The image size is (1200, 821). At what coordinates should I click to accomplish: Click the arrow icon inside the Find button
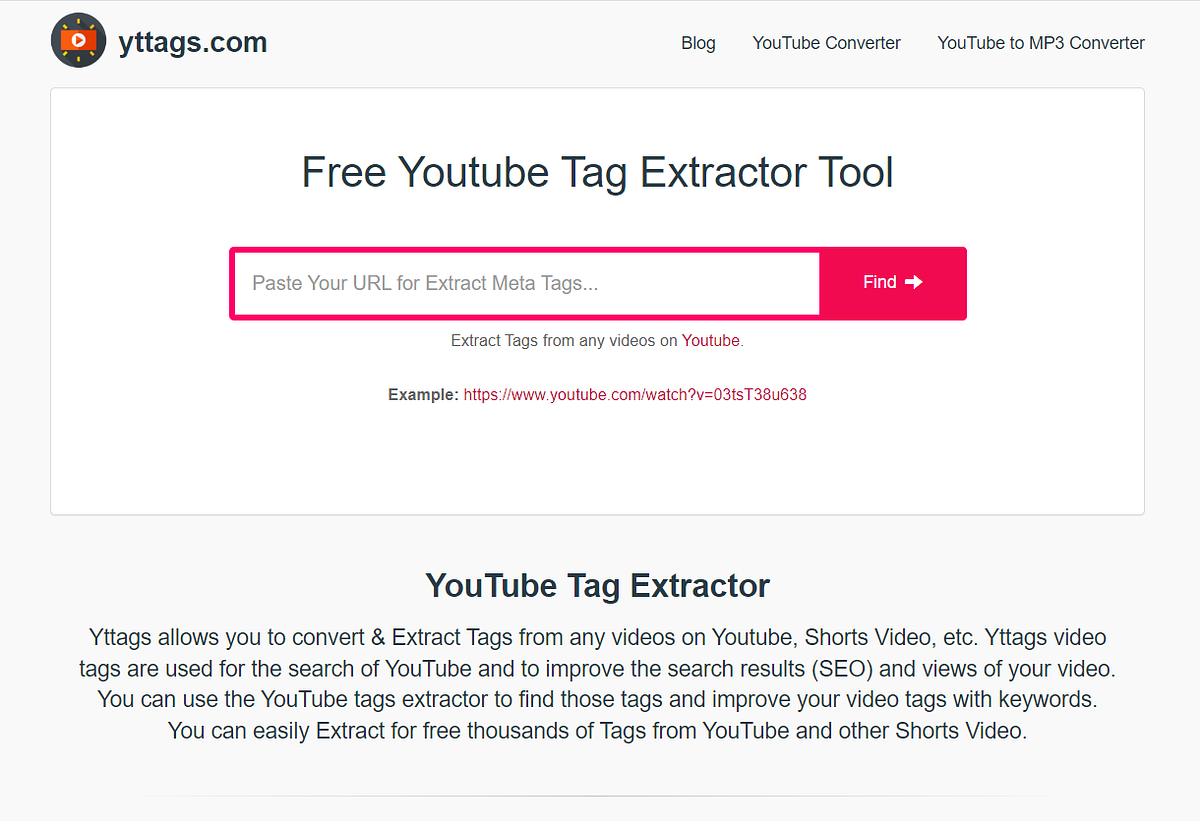913,282
